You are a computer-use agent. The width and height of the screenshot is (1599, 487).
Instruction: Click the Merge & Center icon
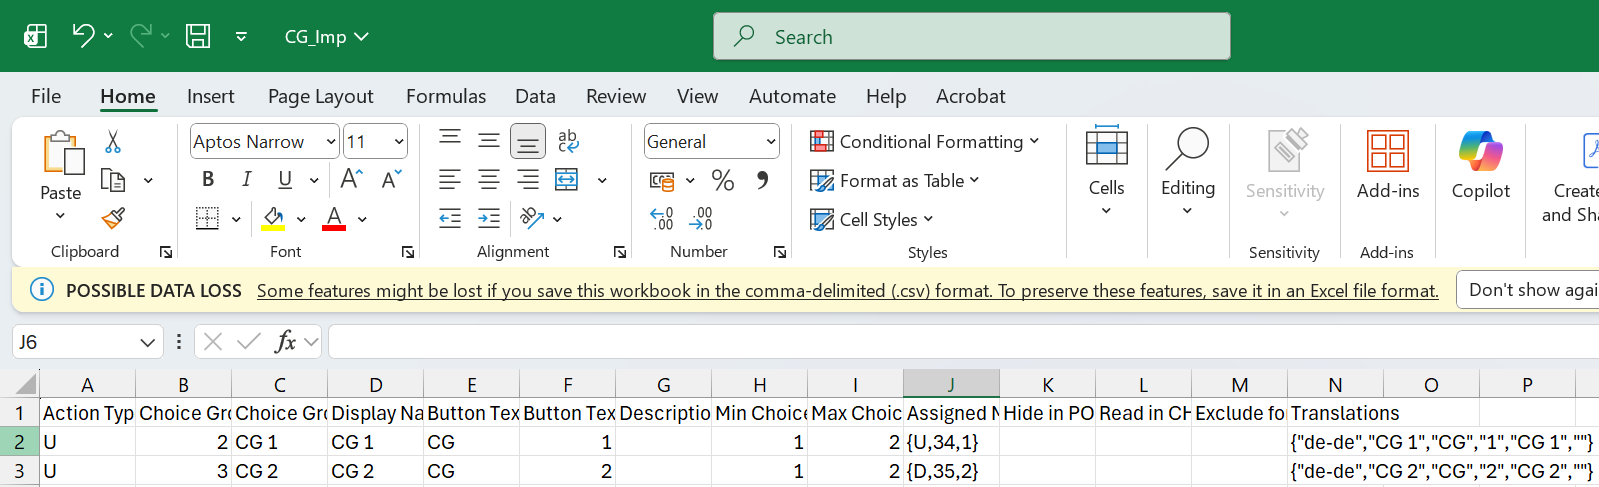pos(567,180)
